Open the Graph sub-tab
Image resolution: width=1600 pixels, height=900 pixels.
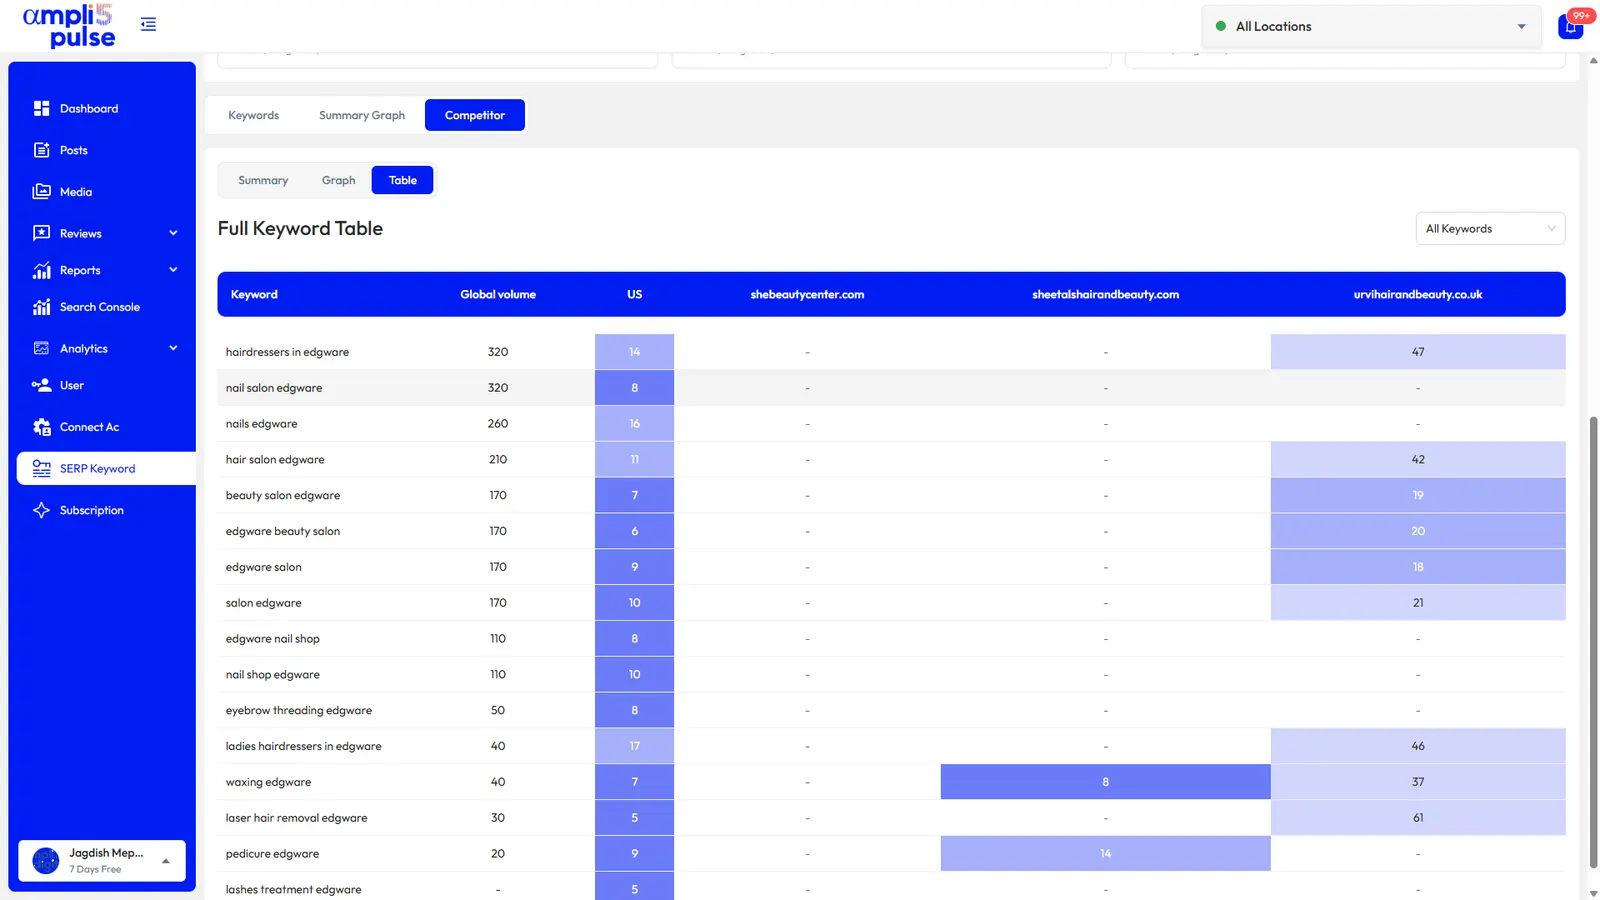tap(339, 180)
